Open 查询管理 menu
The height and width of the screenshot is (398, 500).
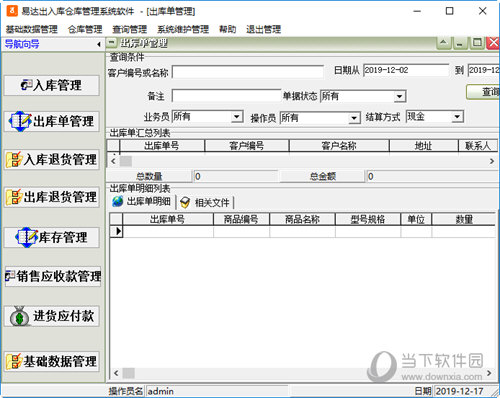[x=130, y=29]
